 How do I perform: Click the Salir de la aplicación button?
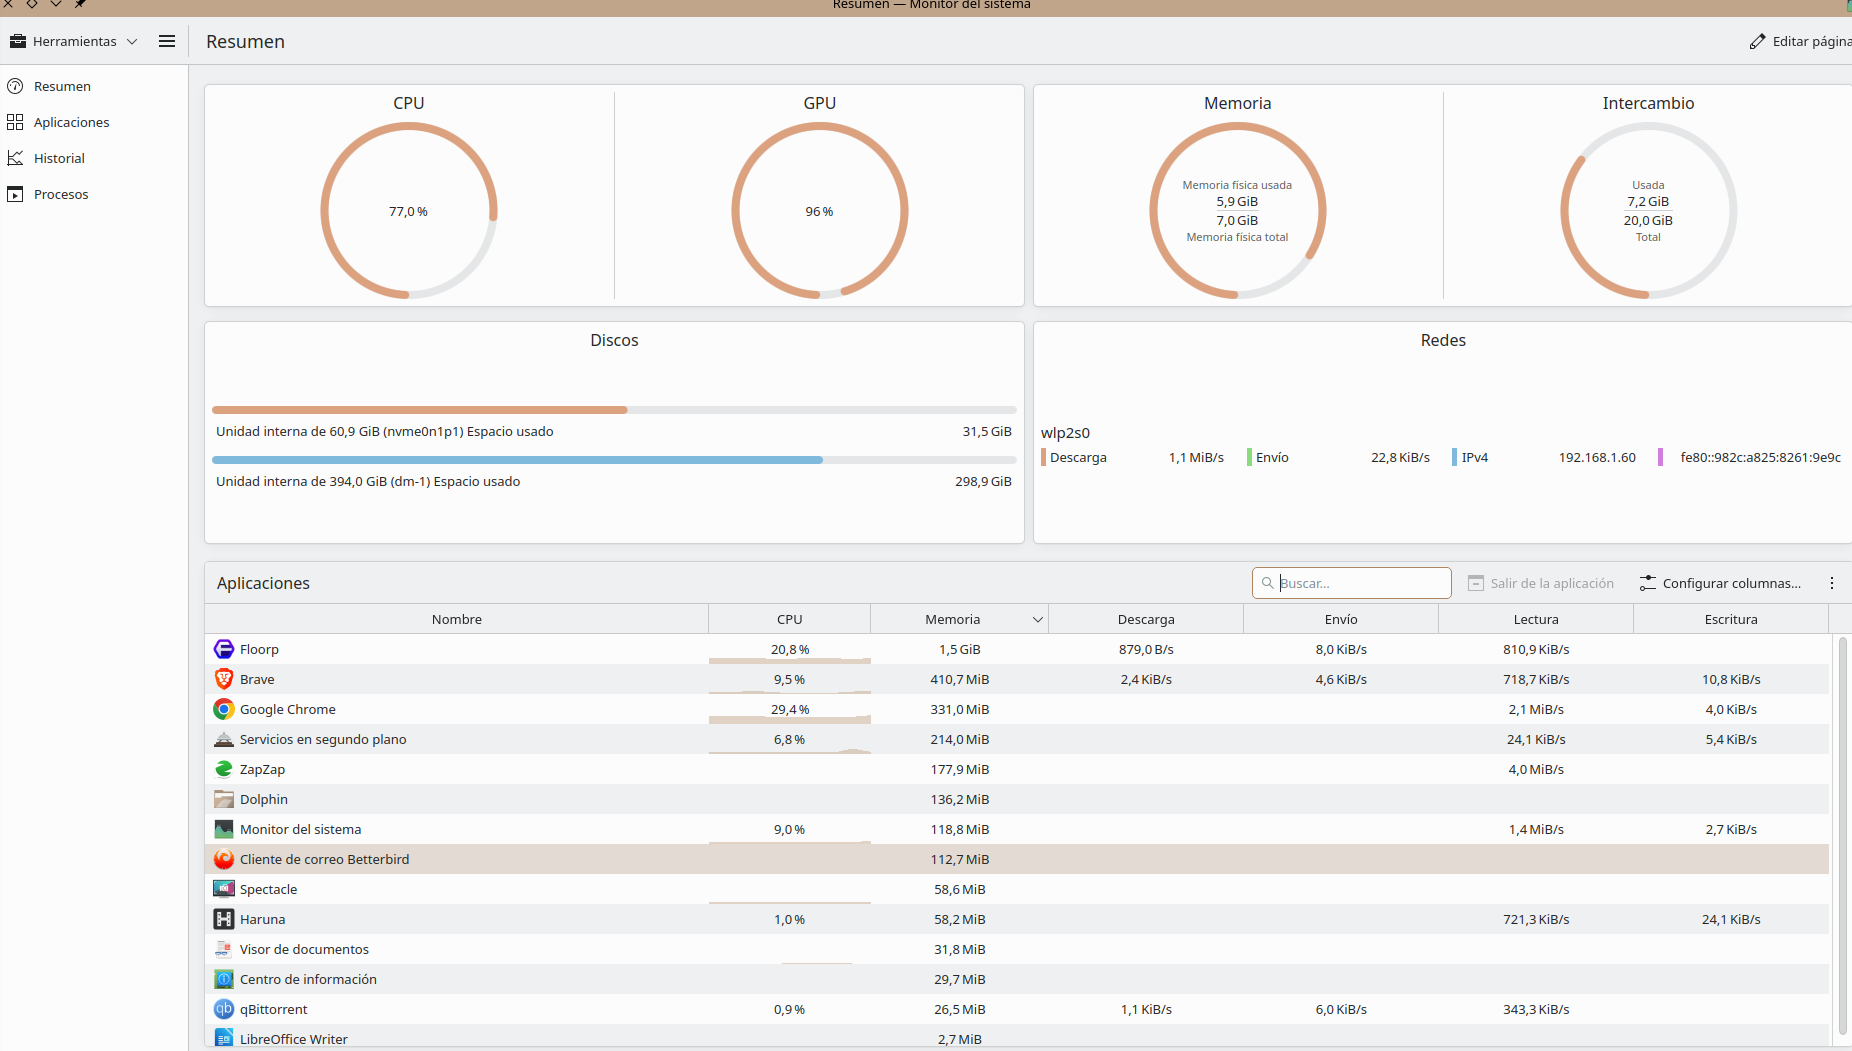[1541, 583]
